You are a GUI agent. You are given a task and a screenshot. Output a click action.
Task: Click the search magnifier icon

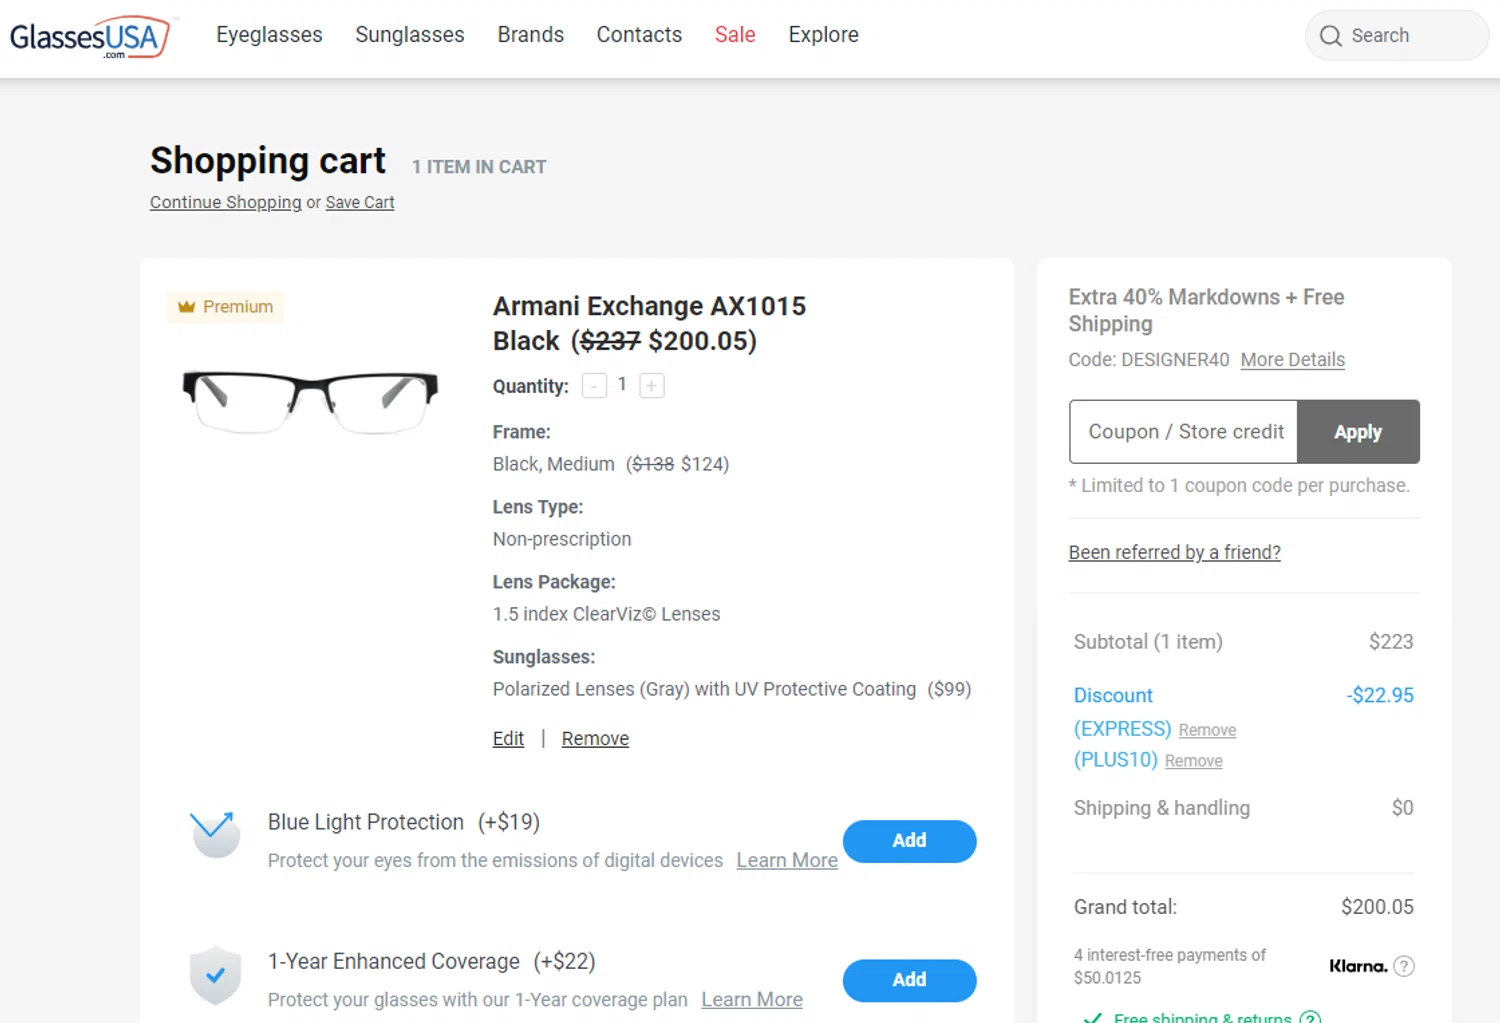click(1330, 36)
